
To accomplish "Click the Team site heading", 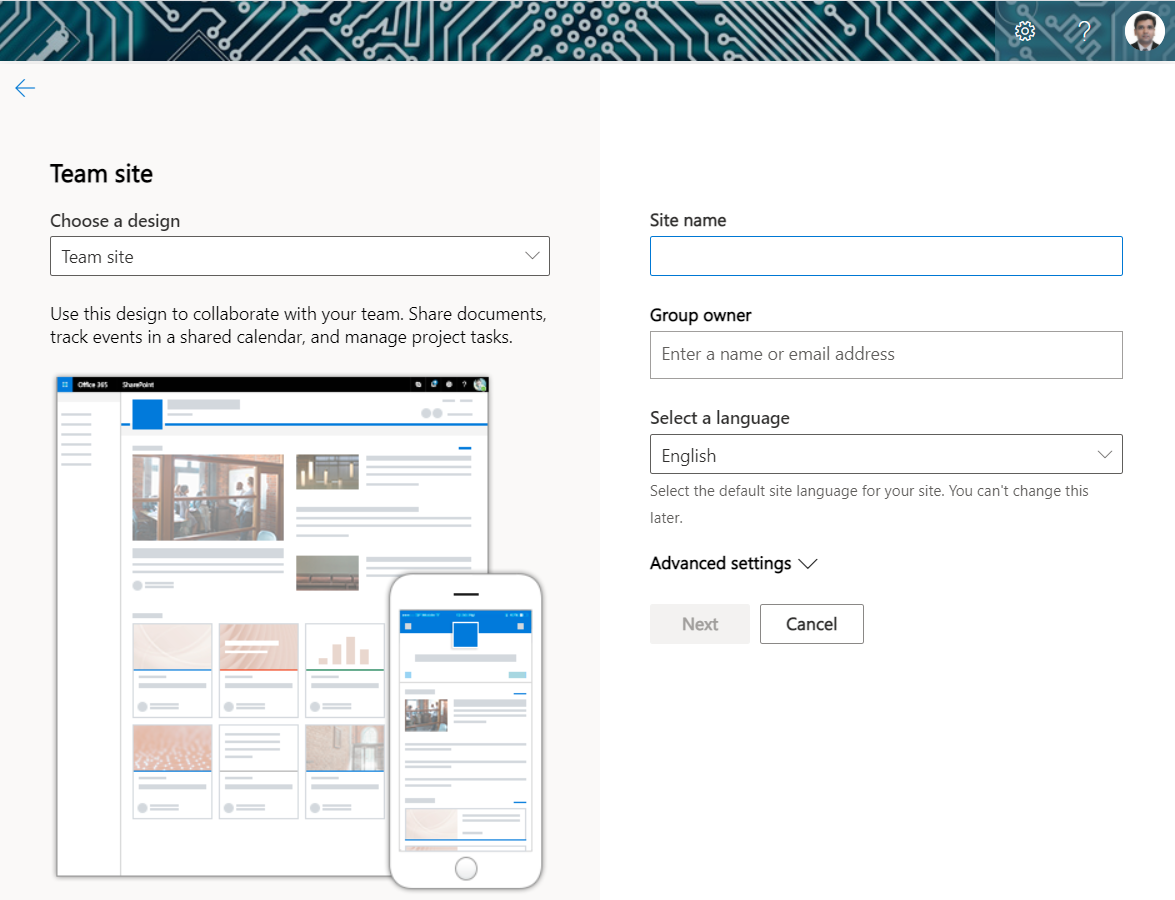I will (x=101, y=174).
